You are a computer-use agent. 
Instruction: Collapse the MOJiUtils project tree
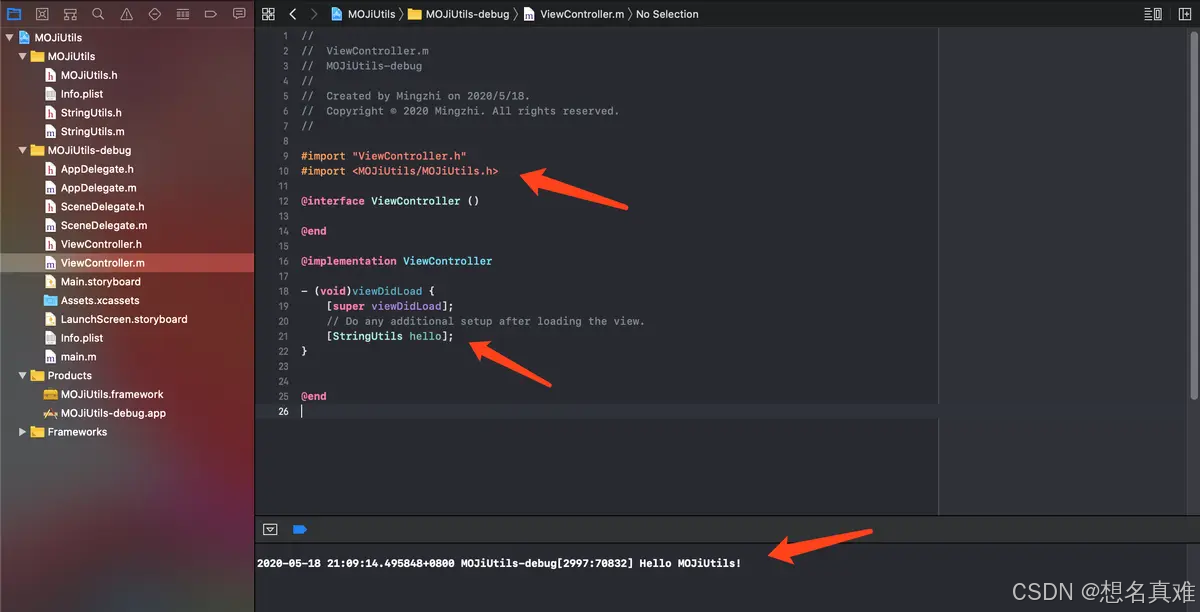tap(9, 37)
